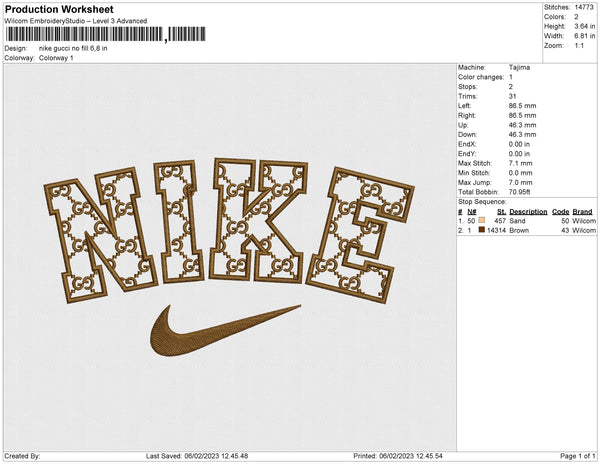Screen dimensions: 600x464
Task: Click the 'St.' column header
Action: coord(501,212)
